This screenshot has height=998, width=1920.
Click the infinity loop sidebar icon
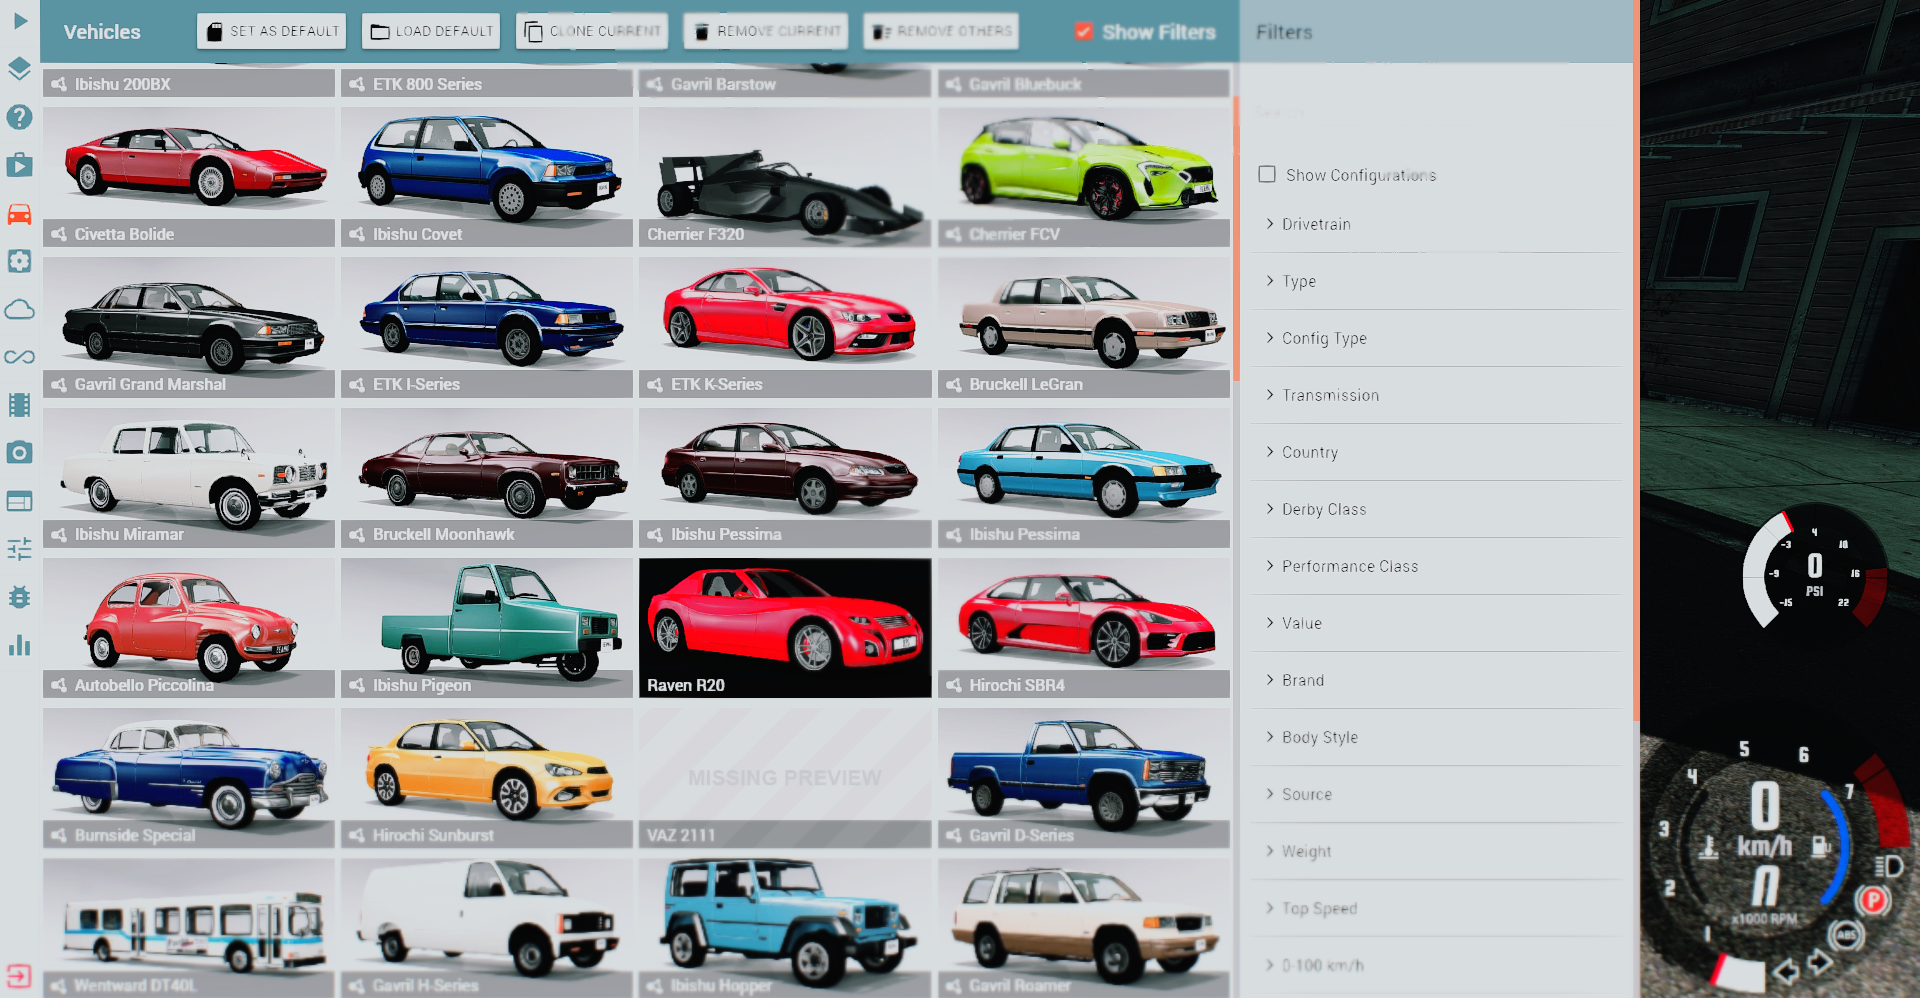20,357
